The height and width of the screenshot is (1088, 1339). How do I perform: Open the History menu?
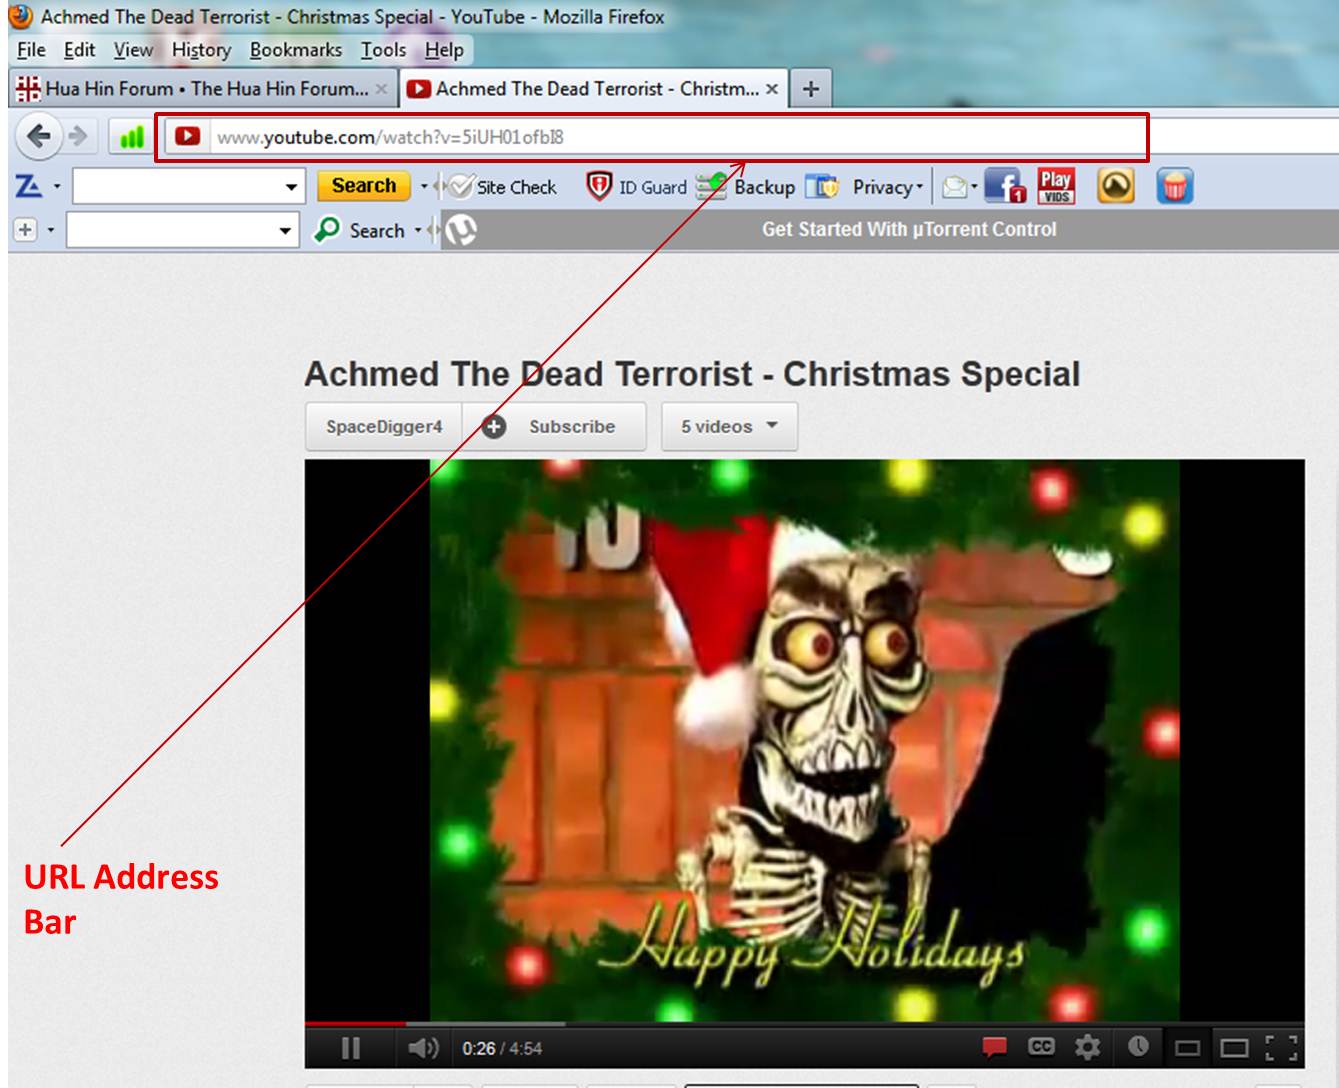coord(201,50)
